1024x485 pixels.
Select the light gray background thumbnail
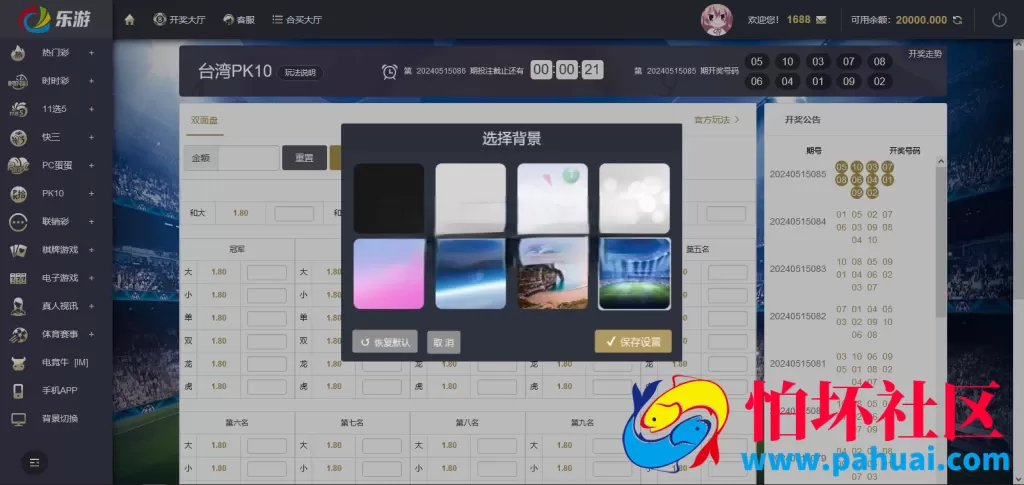point(470,198)
